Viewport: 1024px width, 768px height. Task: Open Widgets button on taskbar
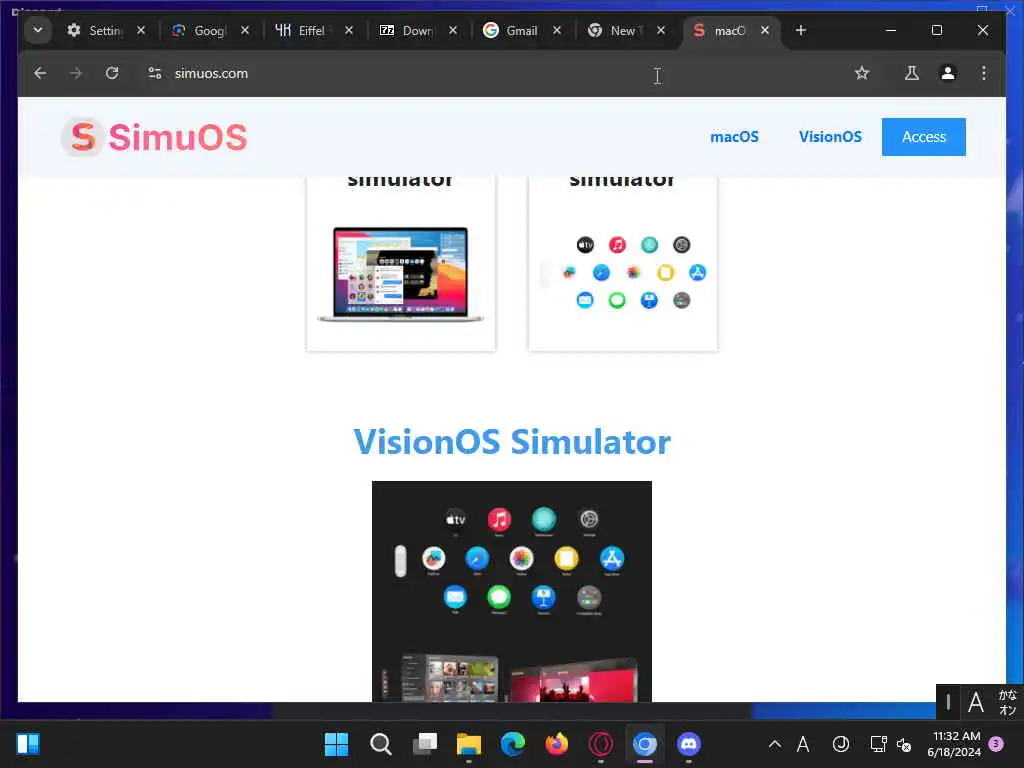pos(28,744)
